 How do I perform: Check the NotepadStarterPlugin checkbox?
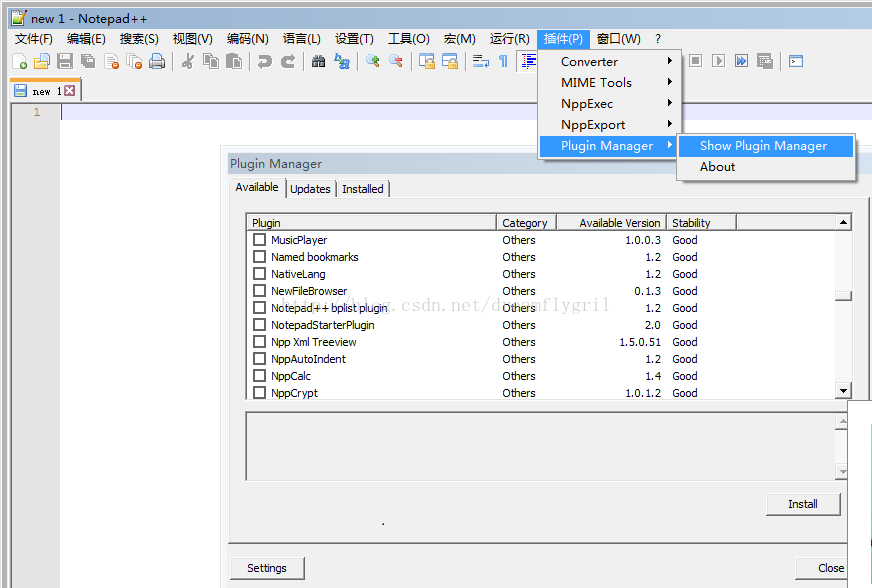click(x=259, y=324)
